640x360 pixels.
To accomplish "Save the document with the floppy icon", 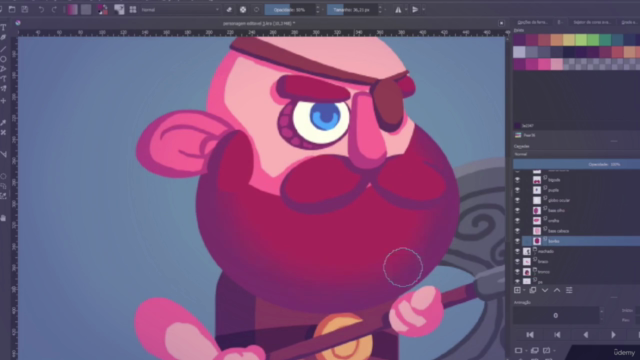I will point(24,9).
